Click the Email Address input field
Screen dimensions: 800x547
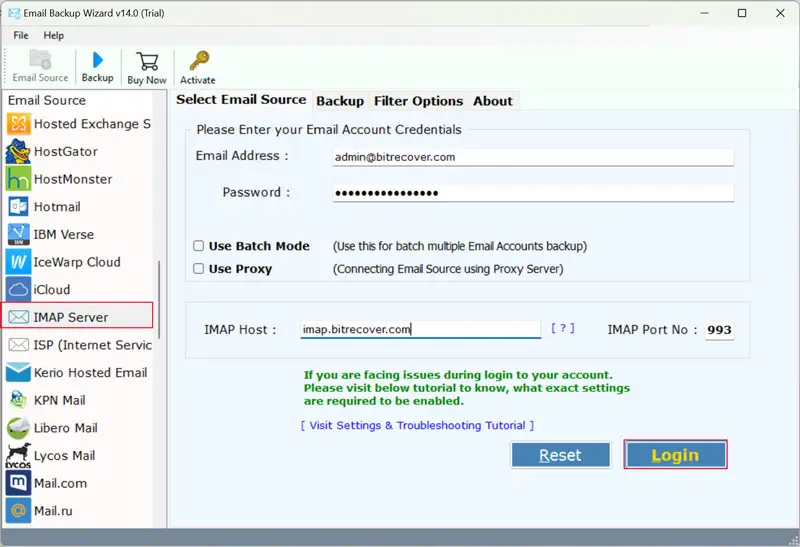coord(533,157)
